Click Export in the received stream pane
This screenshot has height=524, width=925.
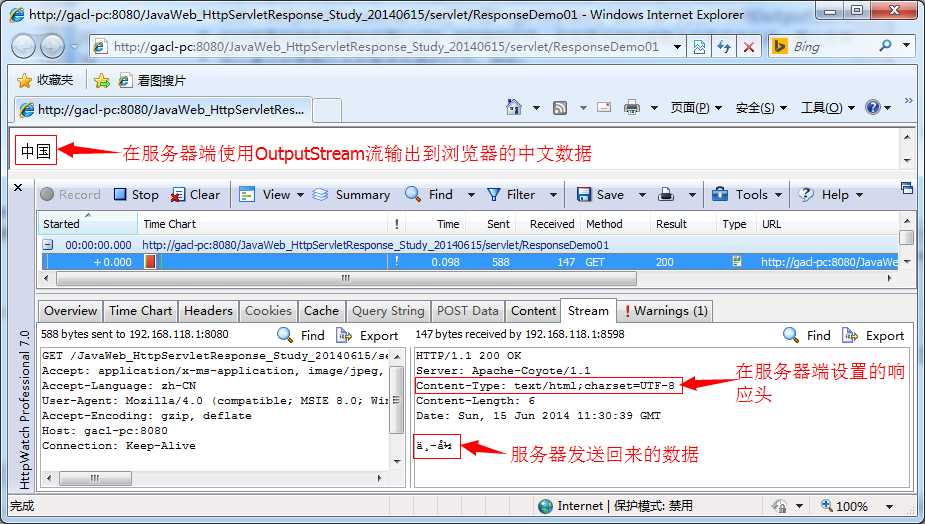[x=874, y=335]
